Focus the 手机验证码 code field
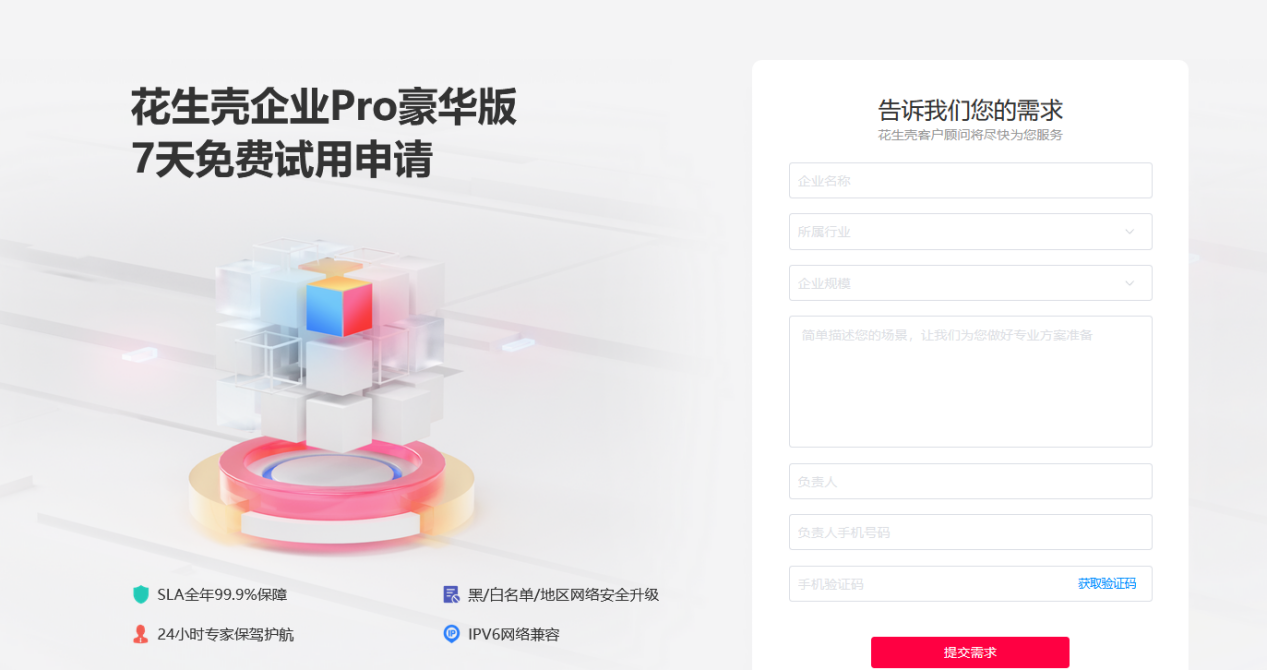Screen dimensions: 1267x670 coord(925,584)
